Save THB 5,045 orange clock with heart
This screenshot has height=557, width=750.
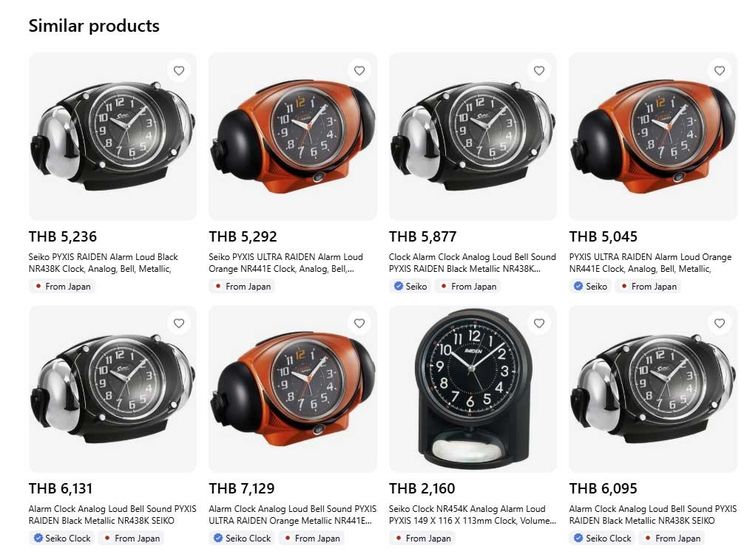(x=719, y=71)
